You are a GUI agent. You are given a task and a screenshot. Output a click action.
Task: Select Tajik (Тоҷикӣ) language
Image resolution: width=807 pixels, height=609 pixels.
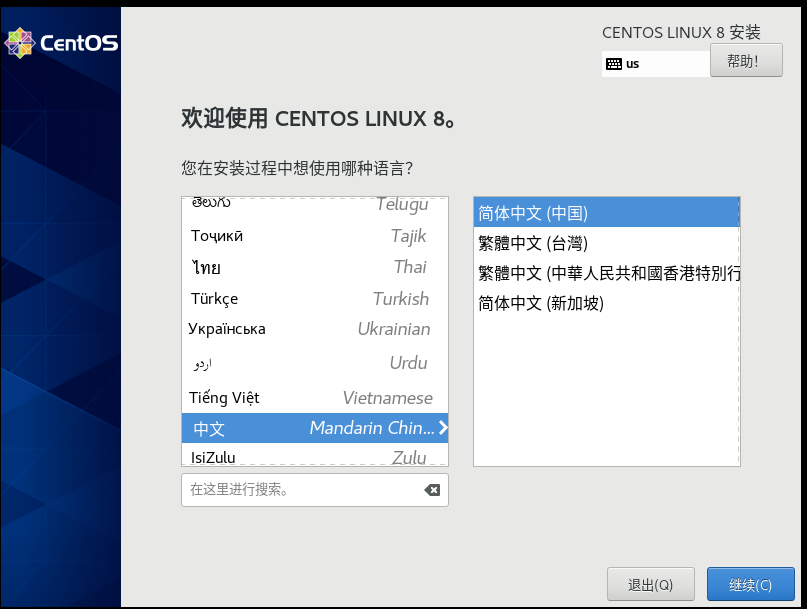point(315,236)
